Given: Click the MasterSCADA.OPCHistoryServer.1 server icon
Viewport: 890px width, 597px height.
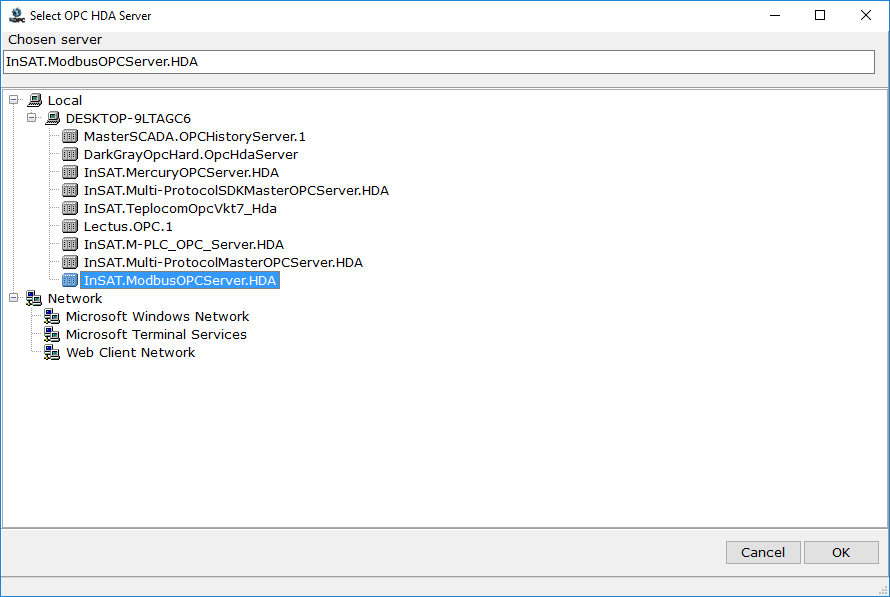Looking at the screenshot, I should [x=70, y=136].
